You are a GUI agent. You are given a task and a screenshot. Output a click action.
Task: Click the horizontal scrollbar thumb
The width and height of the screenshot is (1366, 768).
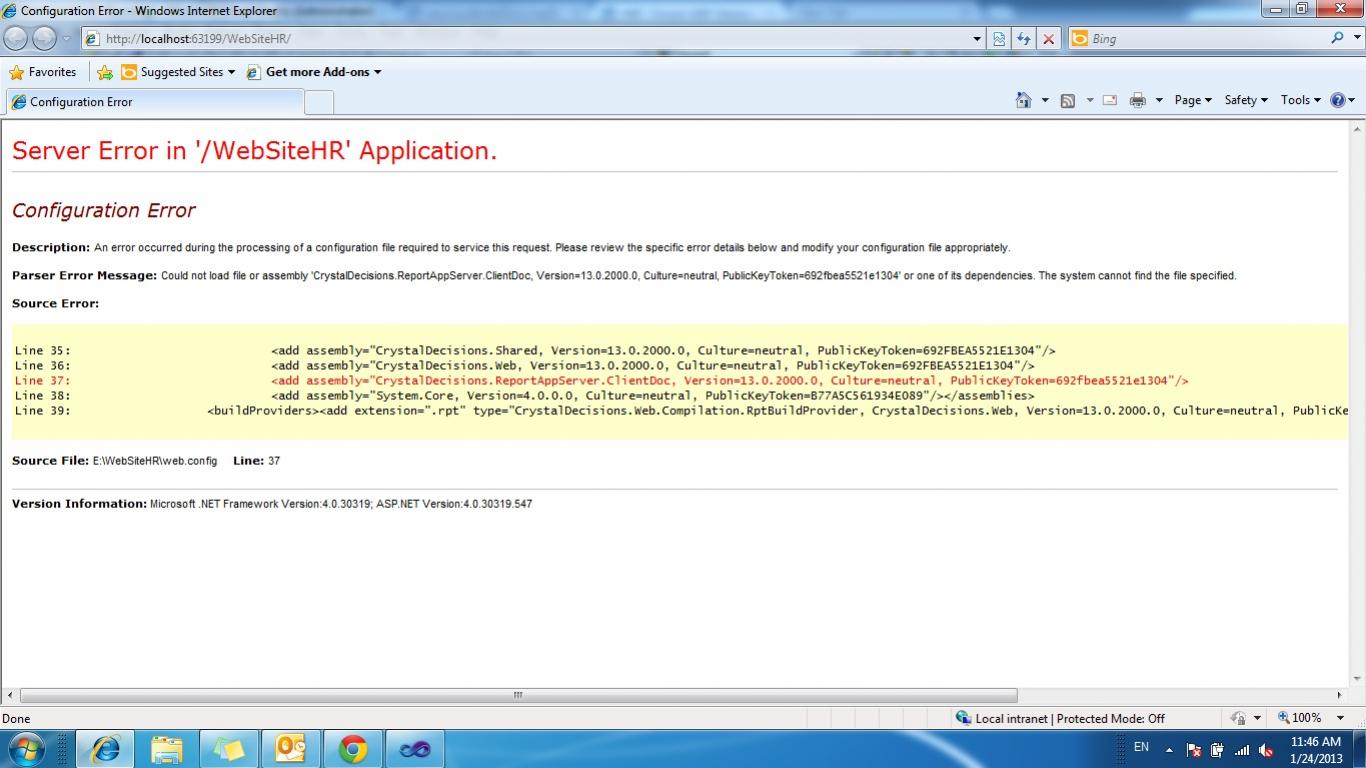pos(518,695)
